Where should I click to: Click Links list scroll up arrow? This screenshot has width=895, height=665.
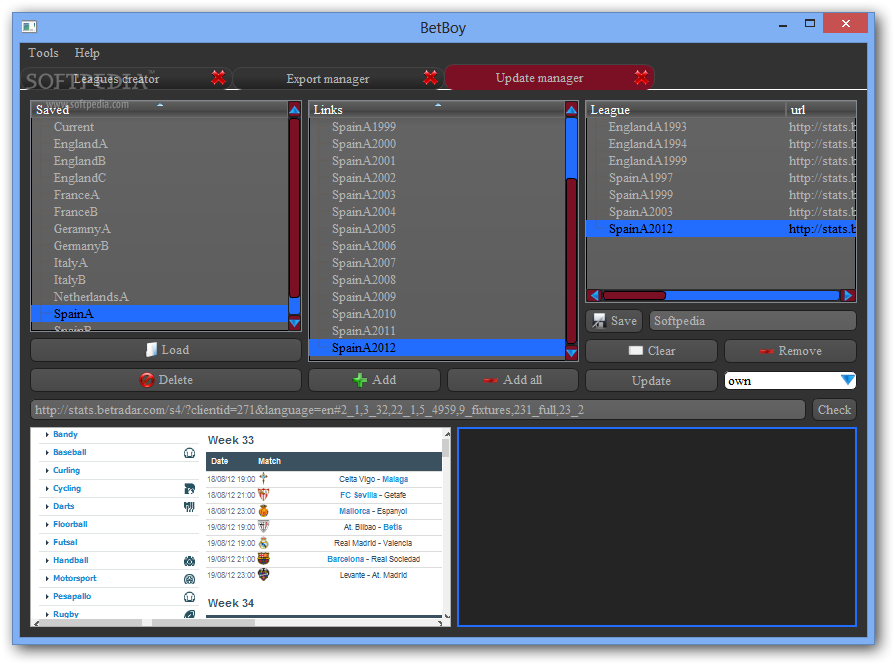(x=571, y=110)
